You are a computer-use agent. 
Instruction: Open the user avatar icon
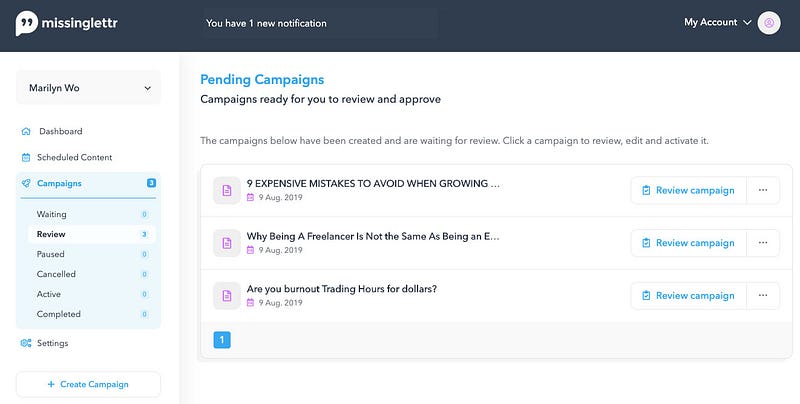pyautogui.click(x=769, y=23)
